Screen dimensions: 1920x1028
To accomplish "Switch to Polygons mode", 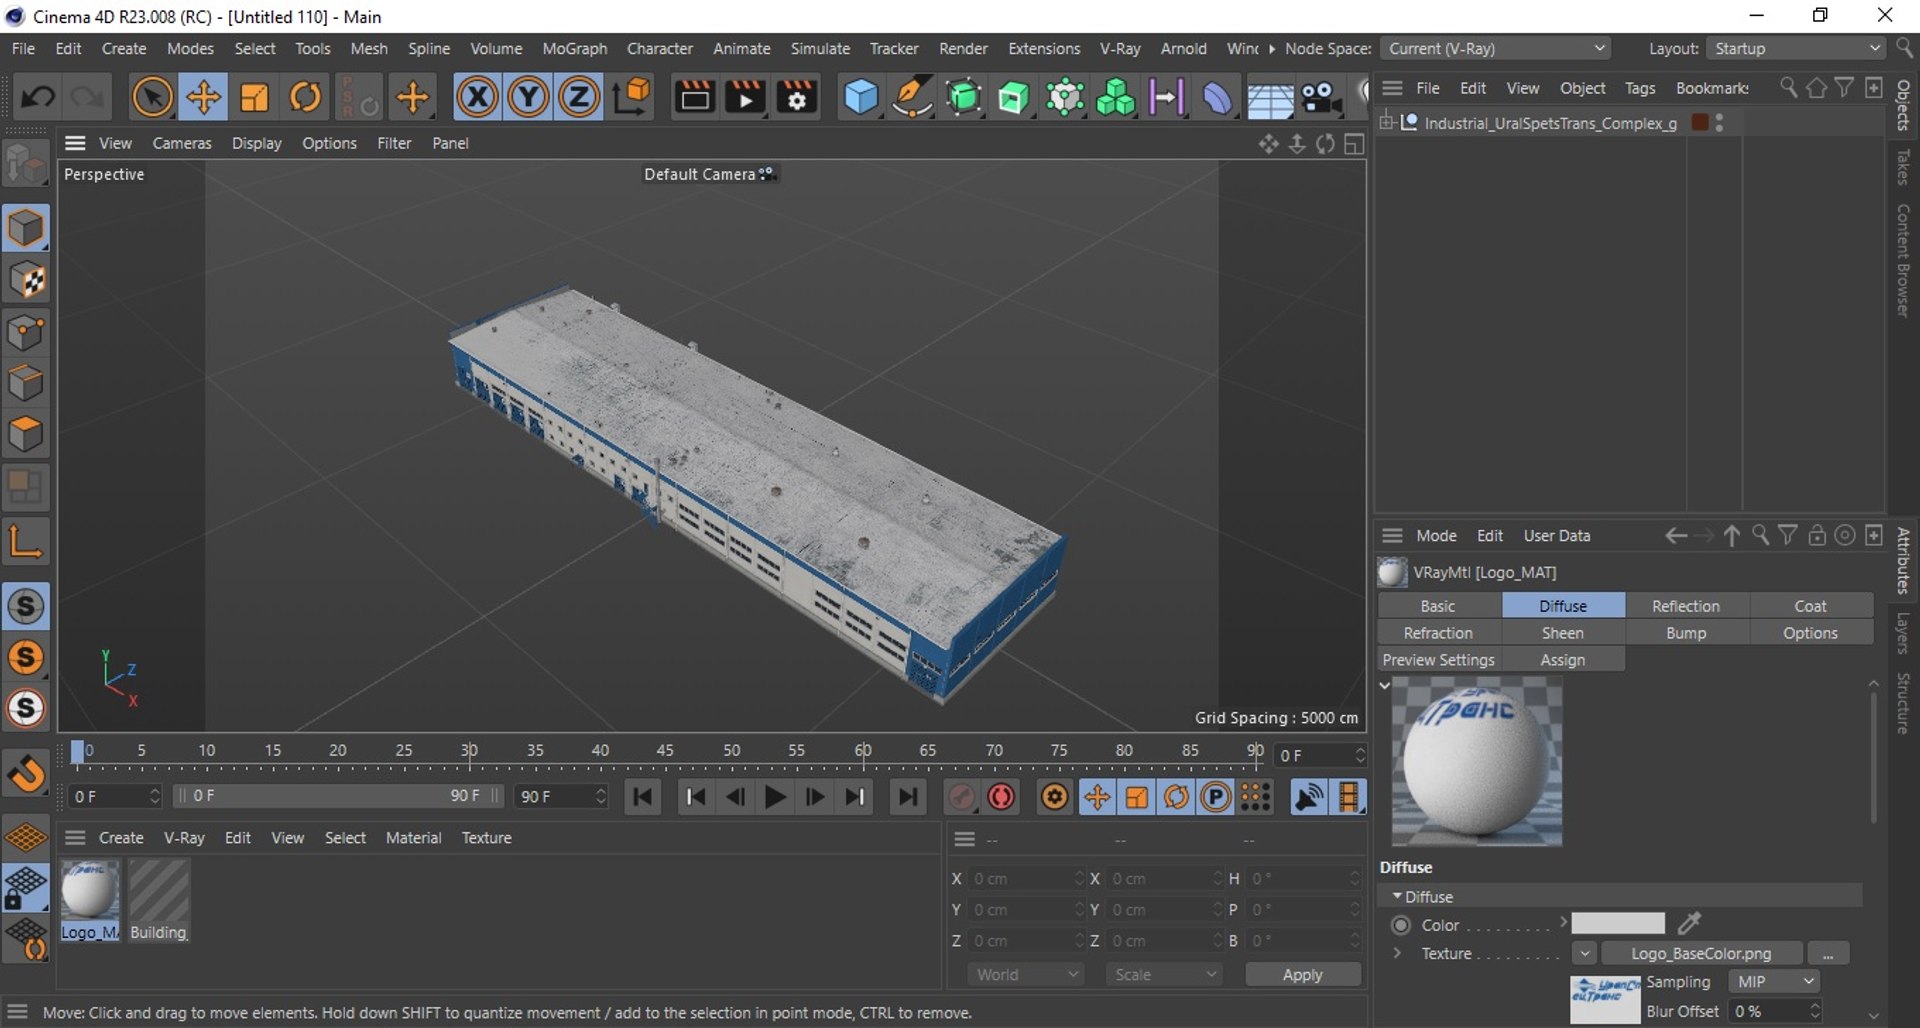I will click(x=26, y=435).
